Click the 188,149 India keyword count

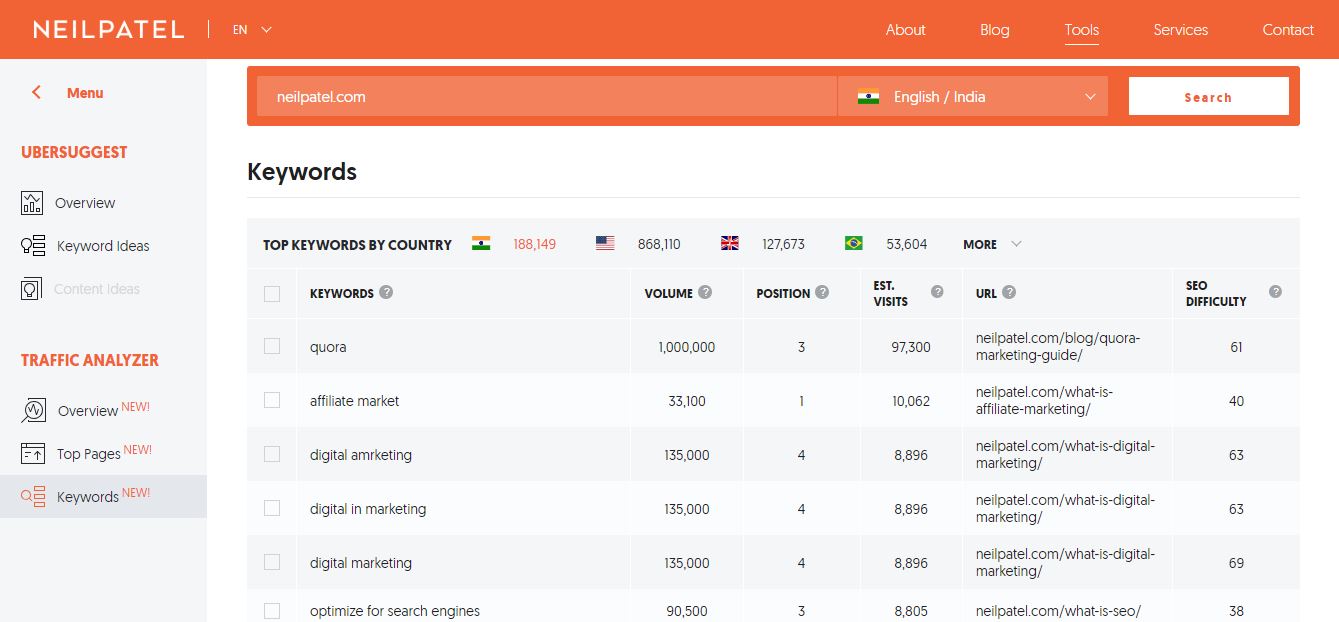click(x=534, y=244)
